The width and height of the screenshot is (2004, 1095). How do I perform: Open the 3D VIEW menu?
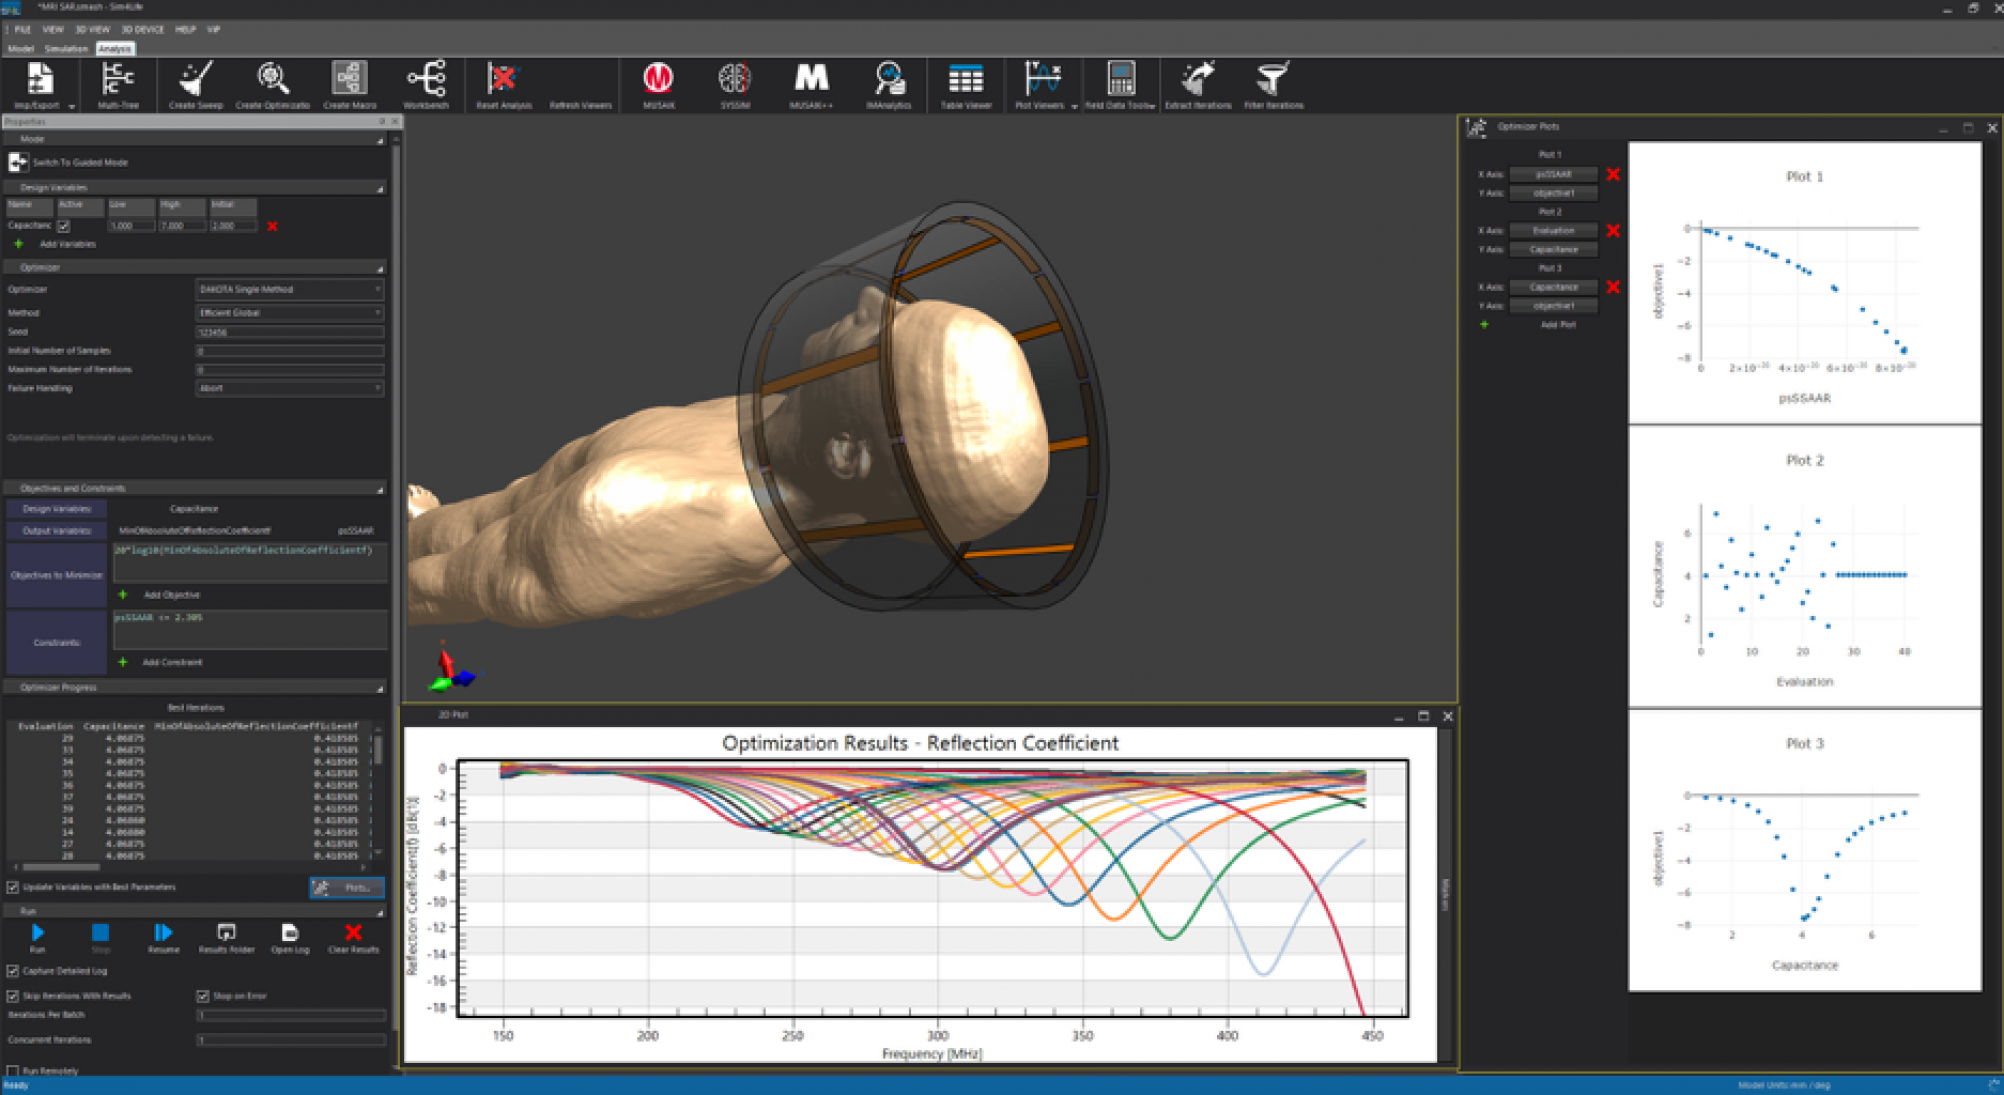point(92,29)
